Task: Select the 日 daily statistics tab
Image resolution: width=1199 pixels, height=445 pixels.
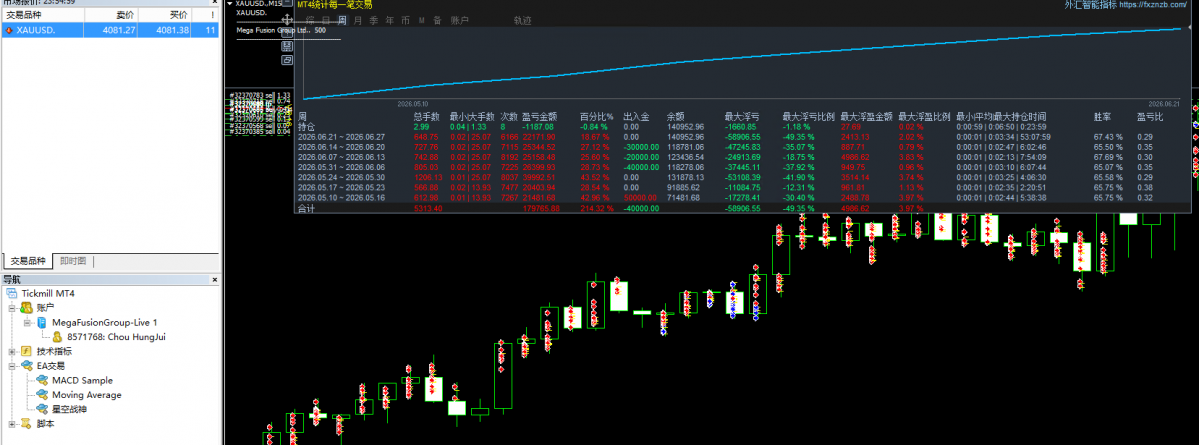Action: (x=326, y=20)
